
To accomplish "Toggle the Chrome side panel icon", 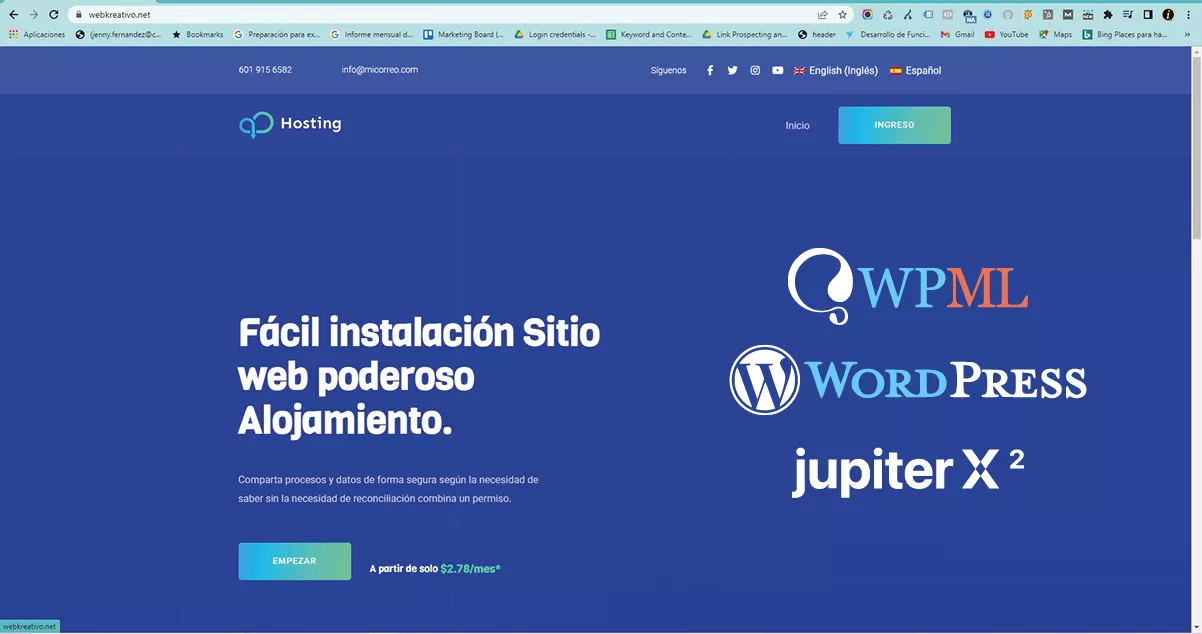I will point(1148,15).
